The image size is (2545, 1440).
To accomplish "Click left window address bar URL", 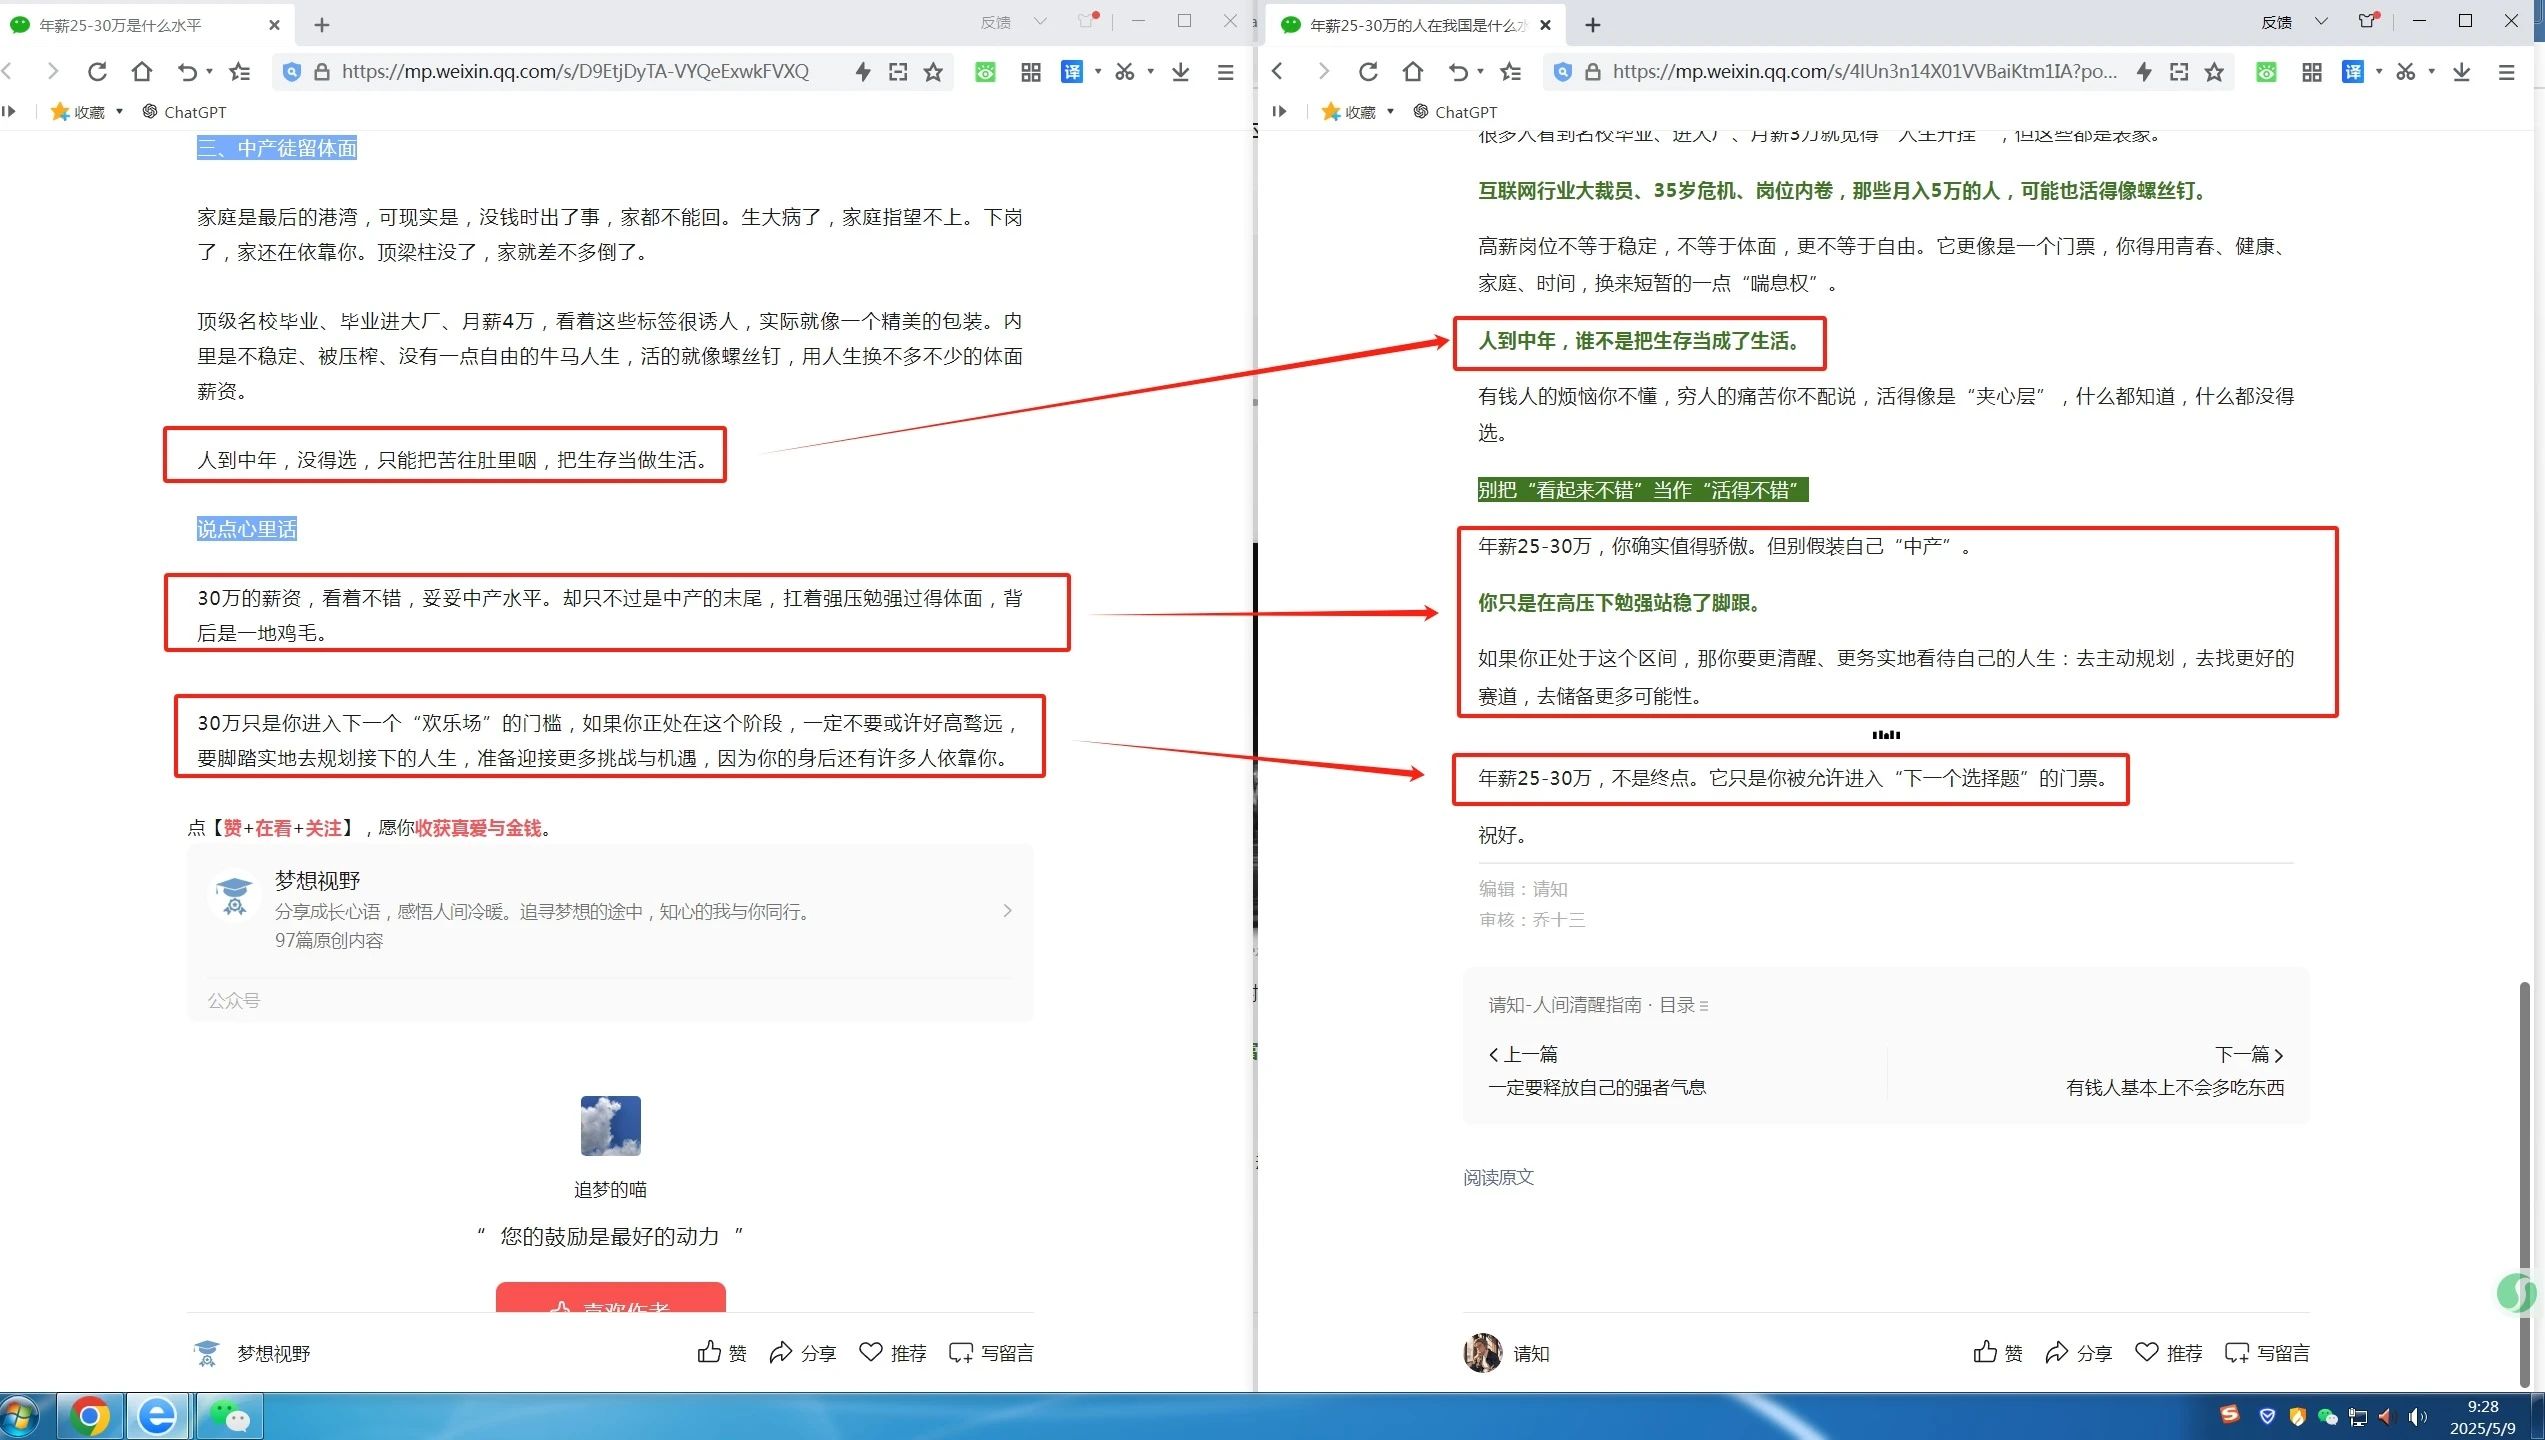I will (575, 72).
